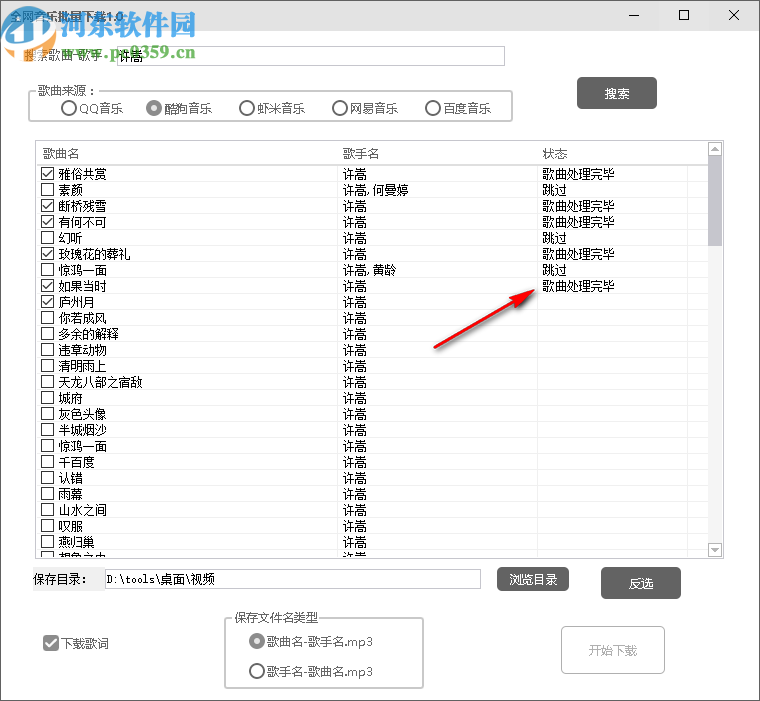Check the song 清明雨上
Viewport: 760px width, 701px height.
pos(48,366)
